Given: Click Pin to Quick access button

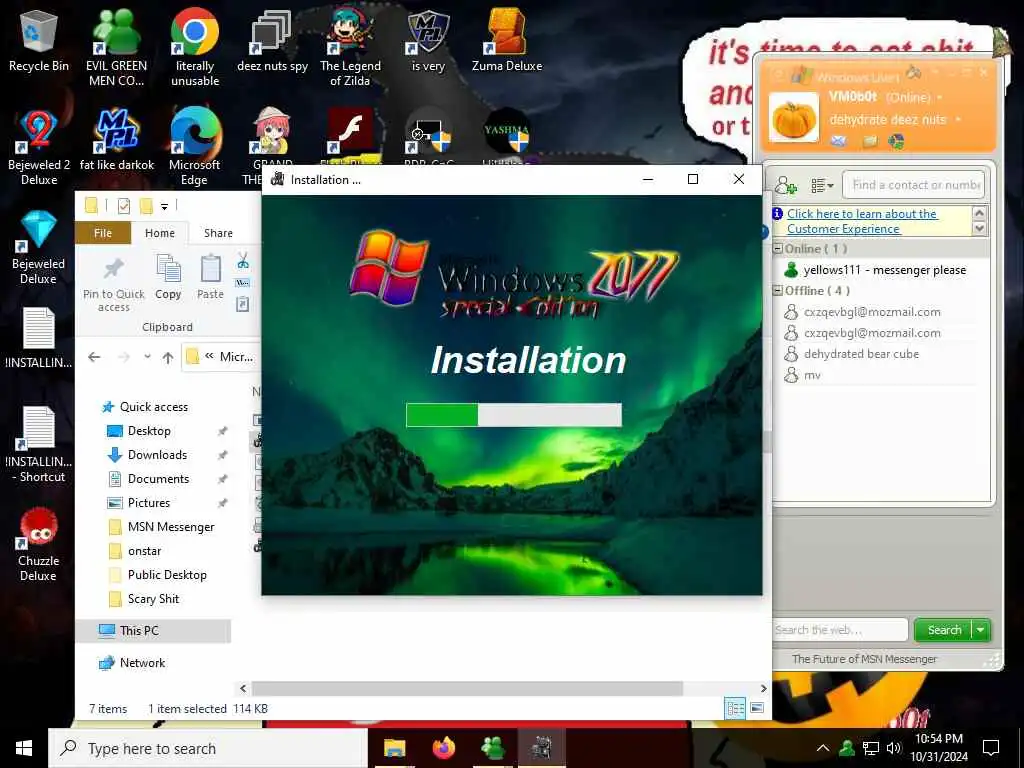Looking at the screenshot, I should coord(114,283).
